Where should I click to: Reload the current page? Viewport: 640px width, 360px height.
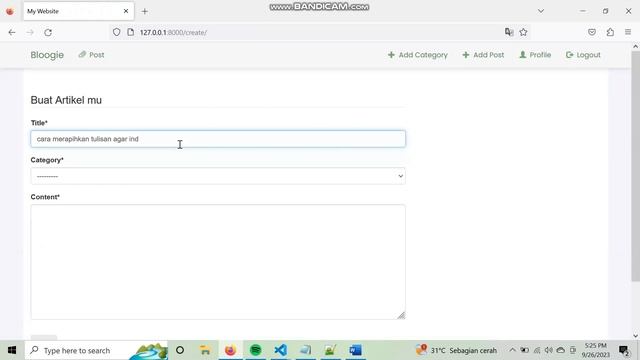pyautogui.click(x=48, y=32)
